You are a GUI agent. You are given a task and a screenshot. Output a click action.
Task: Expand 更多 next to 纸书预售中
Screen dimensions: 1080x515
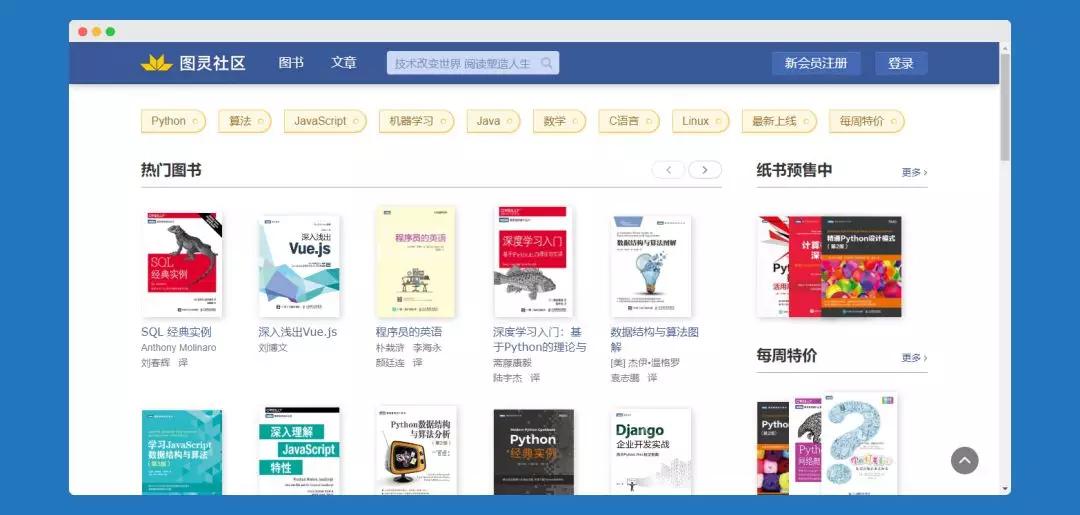click(x=914, y=172)
